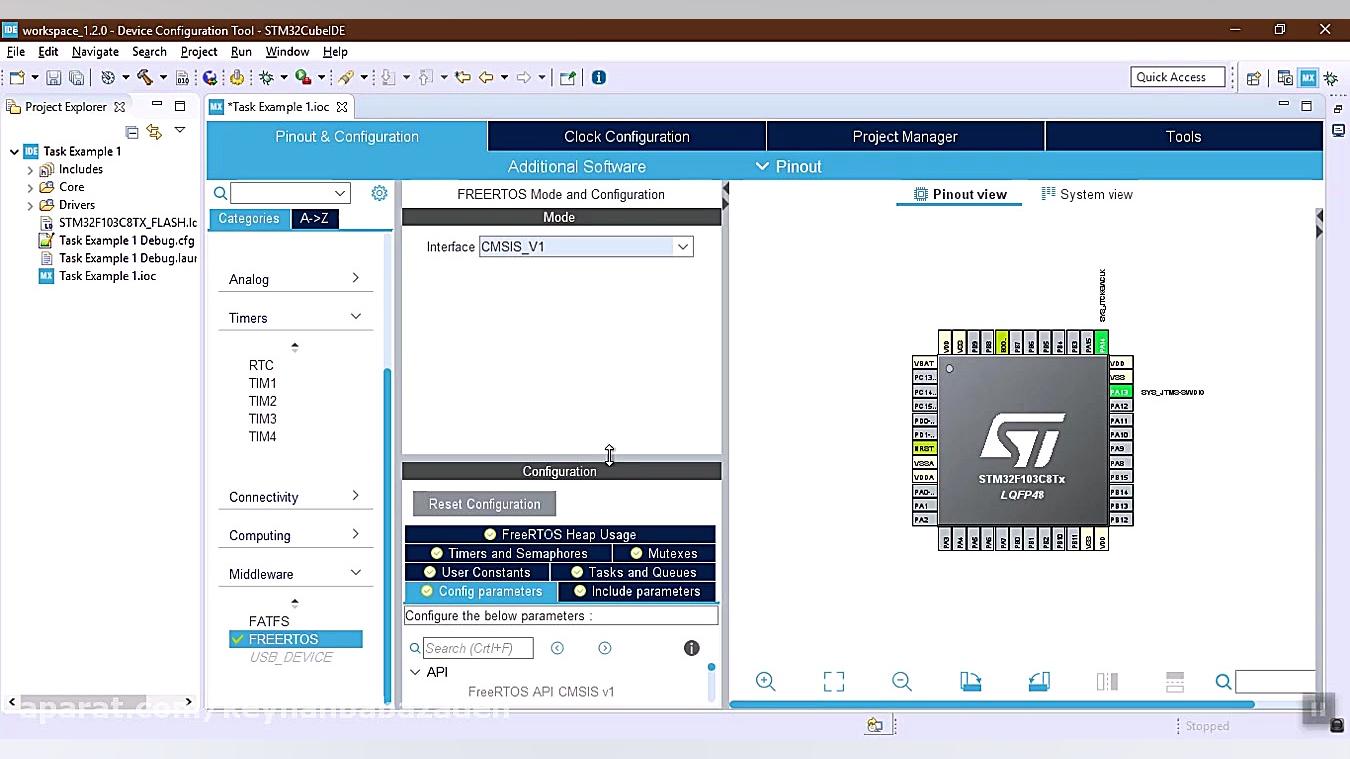Open the pinout settings gear icon

click(379, 192)
